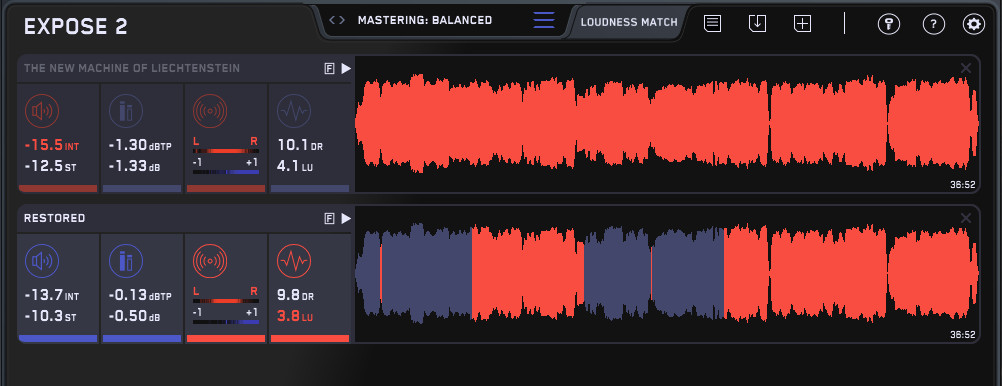Open the license key icon
Viewport: 1002px width, 386px height.
point(888,25)
